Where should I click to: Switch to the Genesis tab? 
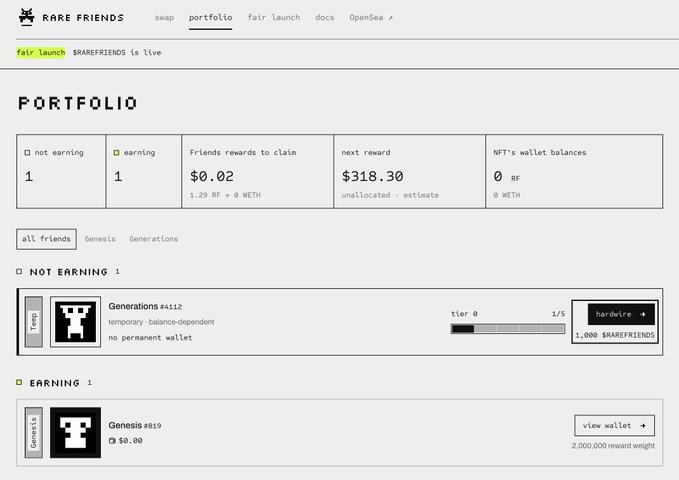pos(100,239)
